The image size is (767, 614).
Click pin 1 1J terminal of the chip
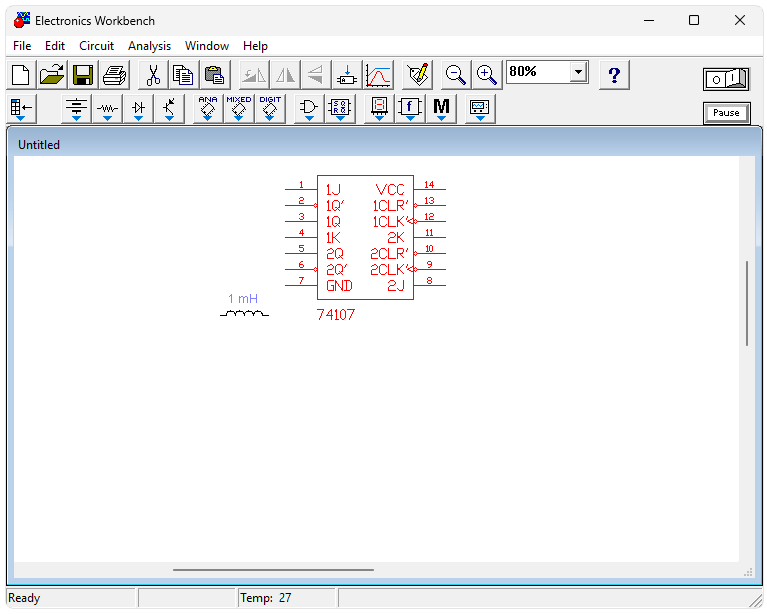(301, 189)
